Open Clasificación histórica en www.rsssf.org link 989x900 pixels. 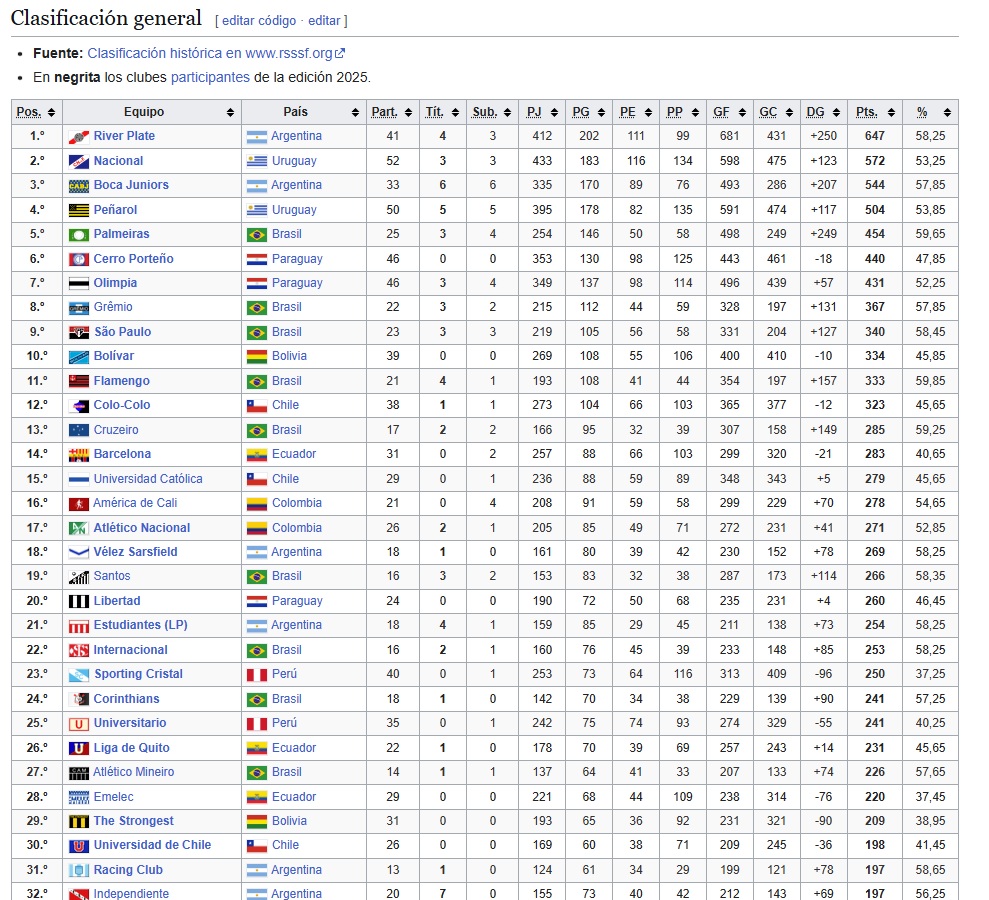pos(216,54)
